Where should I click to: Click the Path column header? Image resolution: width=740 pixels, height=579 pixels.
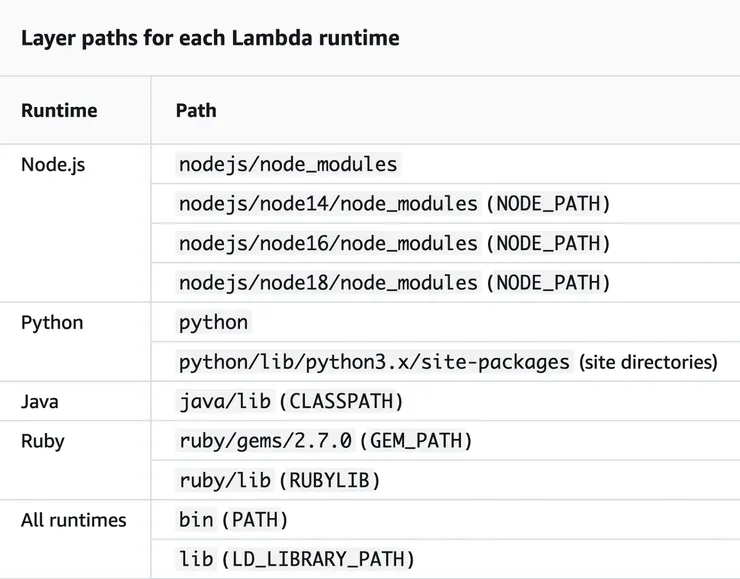click(x=196, y=110)
